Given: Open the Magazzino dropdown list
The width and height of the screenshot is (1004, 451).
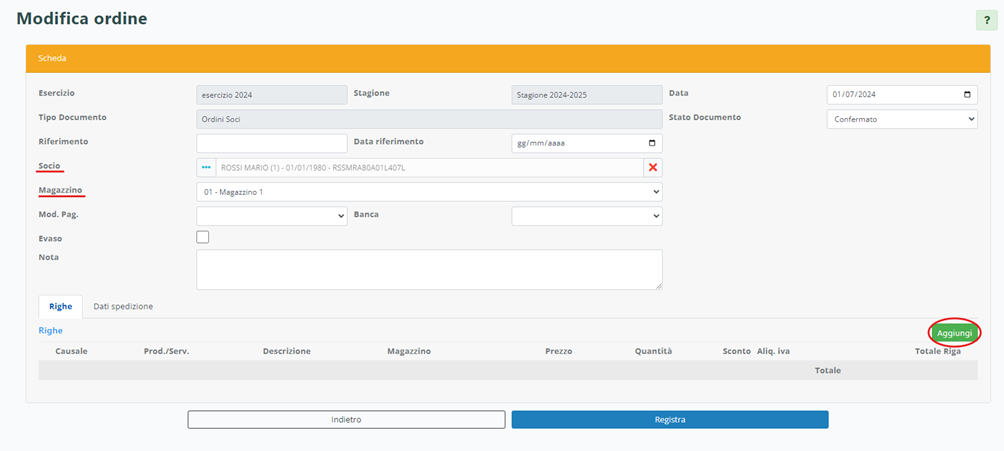Looking at the screenshot, I should (x=429, y=191).
